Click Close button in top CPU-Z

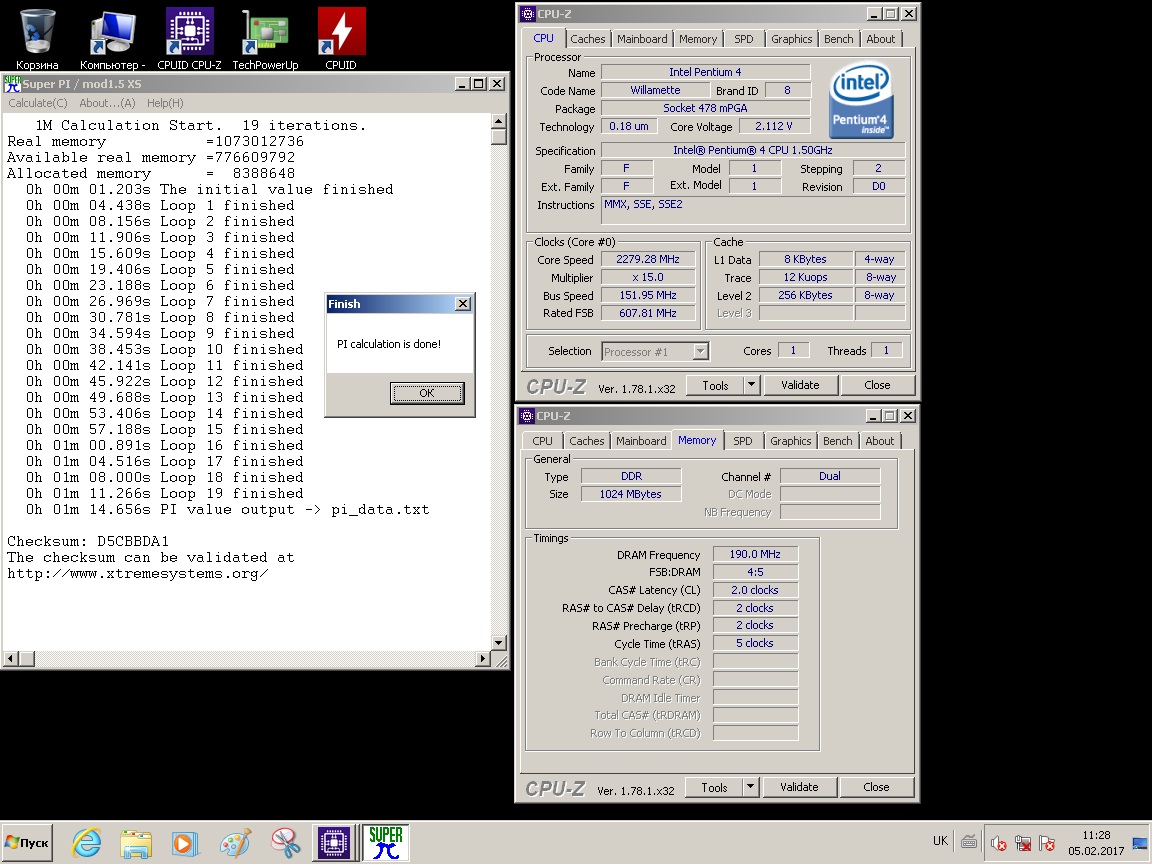point(877,385)
